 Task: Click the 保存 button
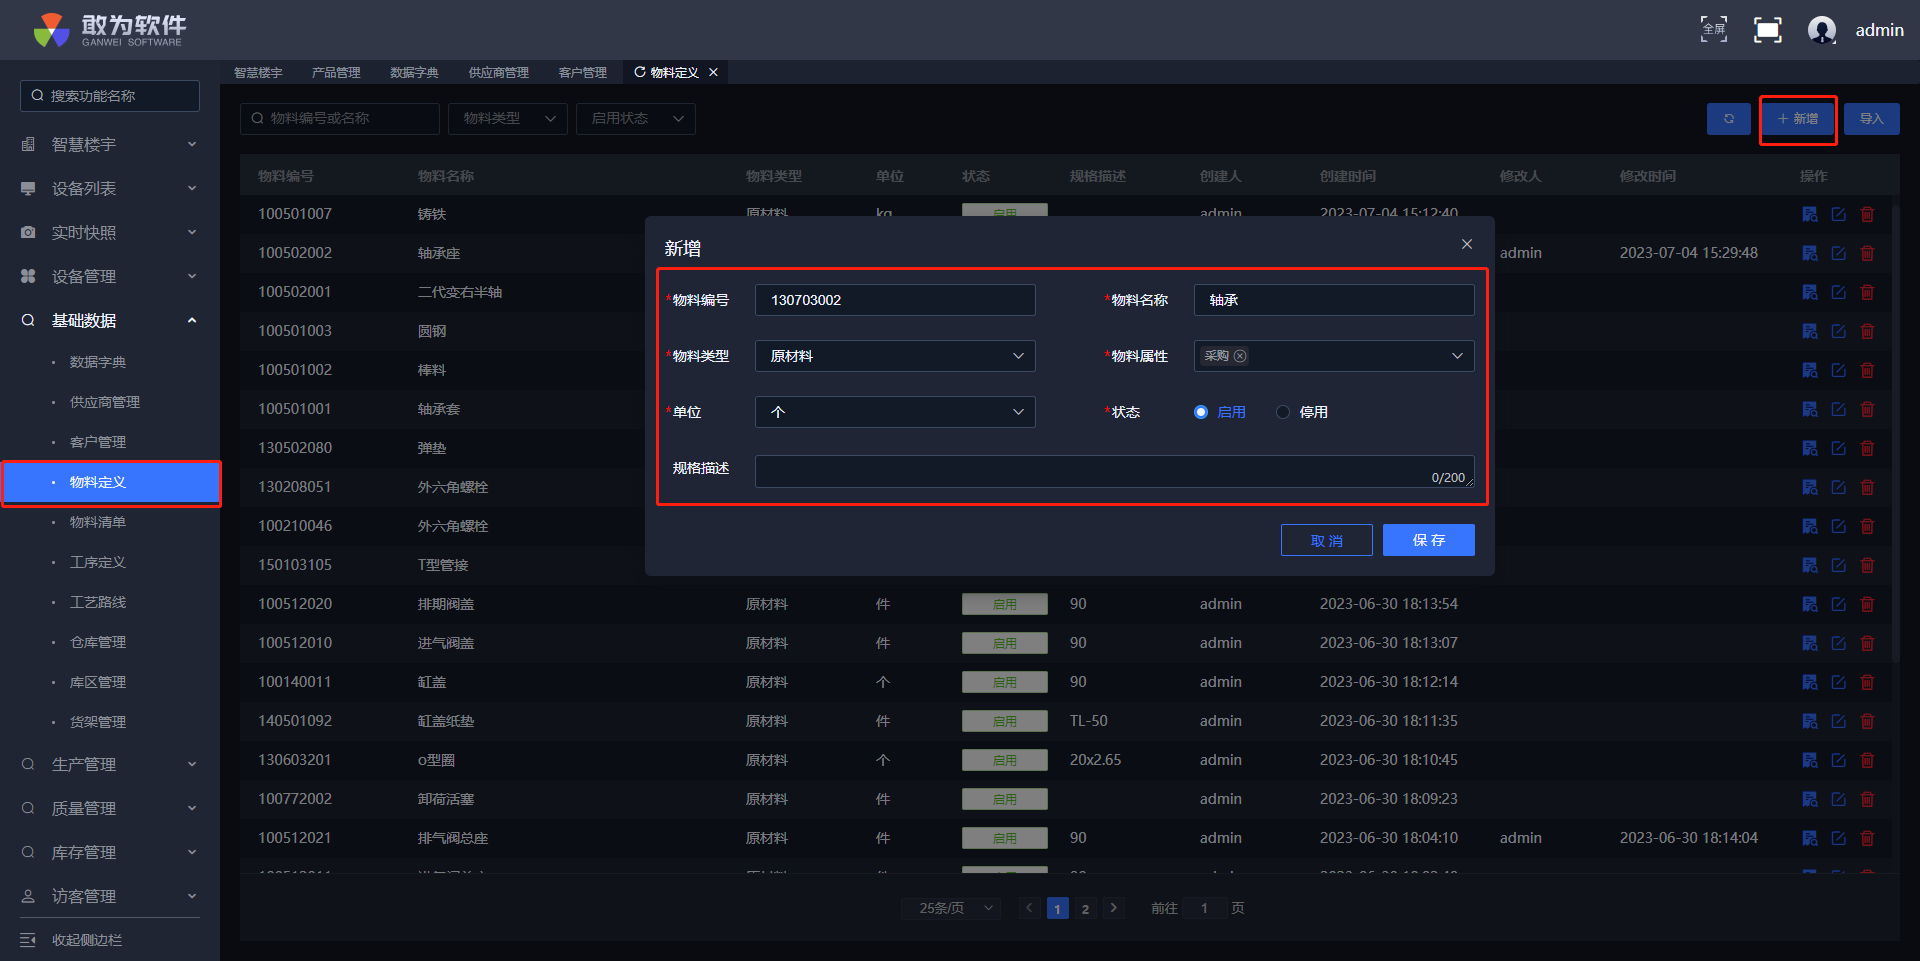coord(1428,540)
